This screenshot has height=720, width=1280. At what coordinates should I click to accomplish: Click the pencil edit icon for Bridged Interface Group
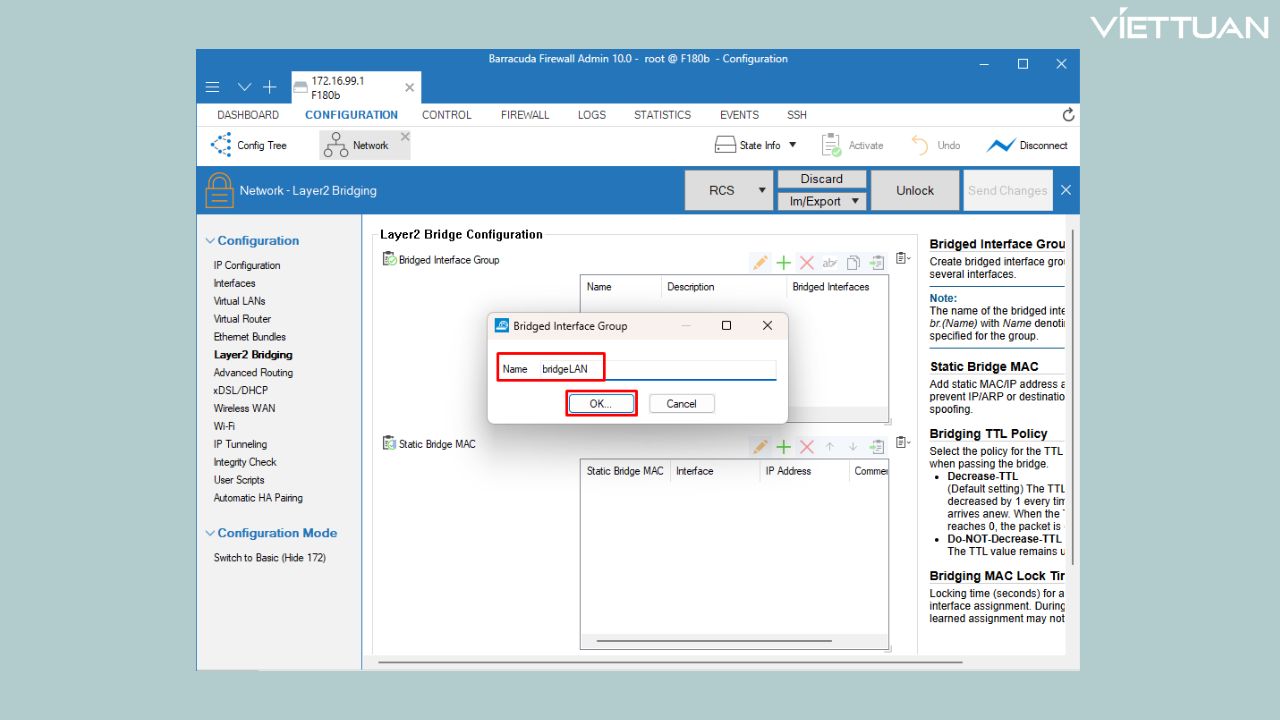760,262
